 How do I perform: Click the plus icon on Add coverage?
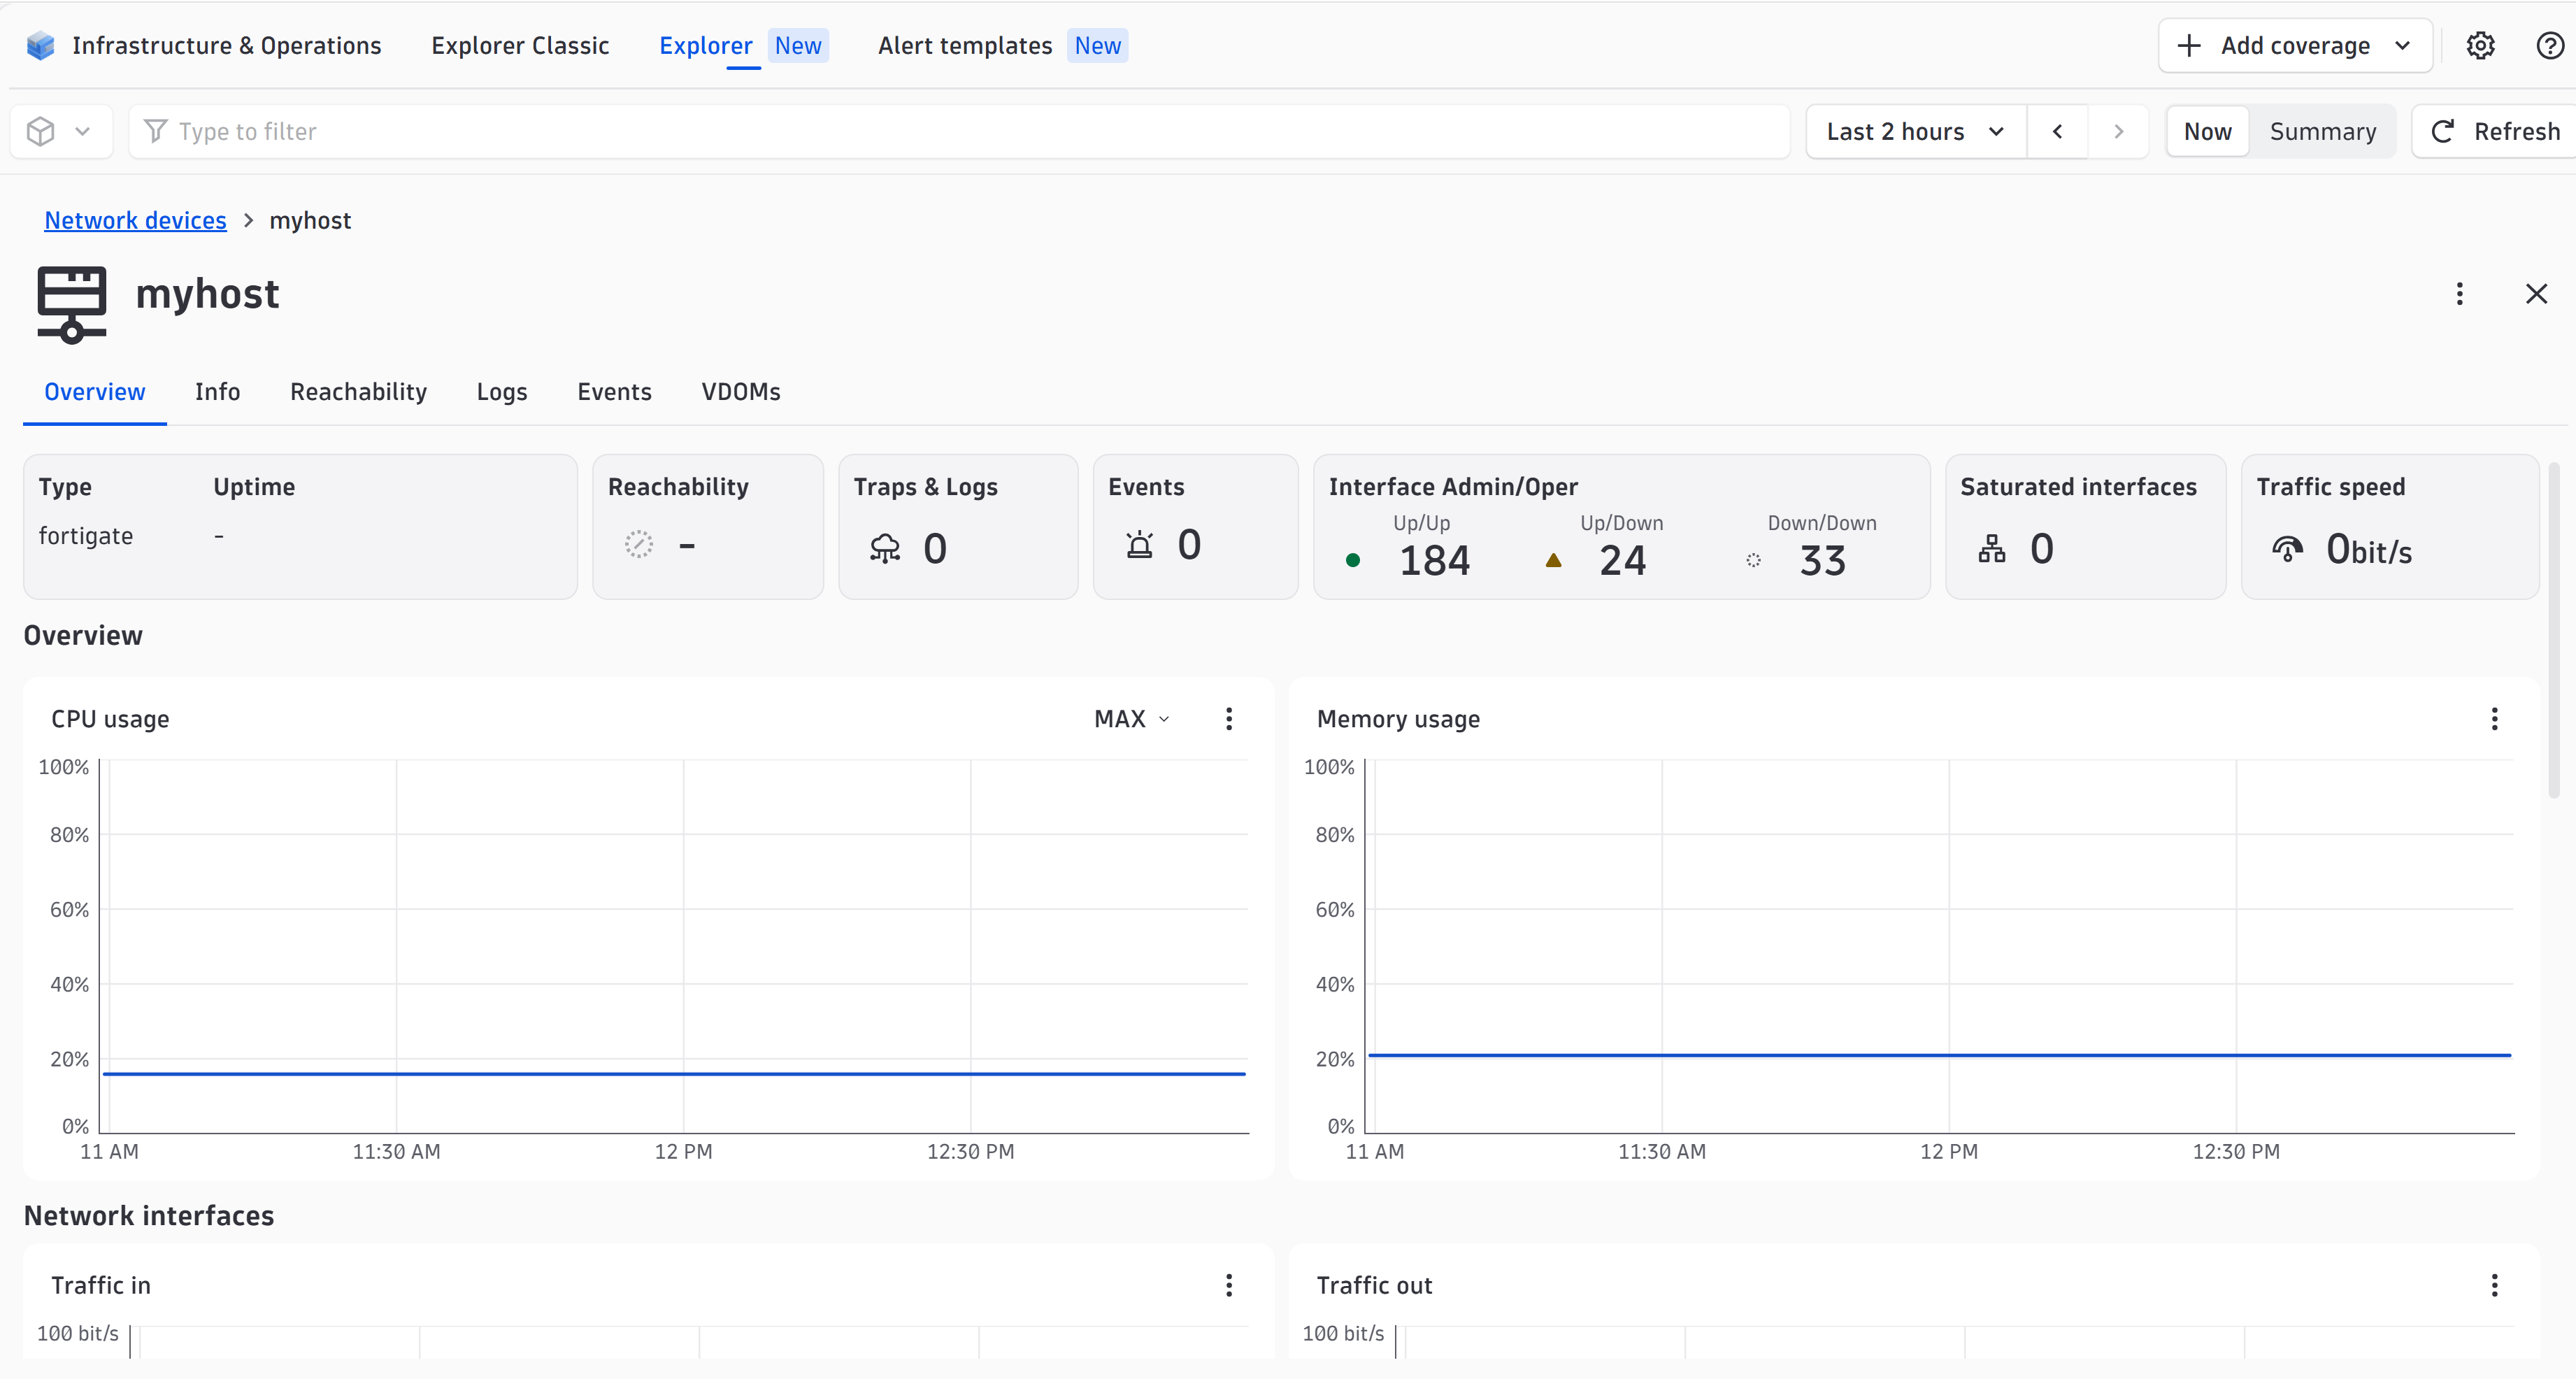[2189, 46]
